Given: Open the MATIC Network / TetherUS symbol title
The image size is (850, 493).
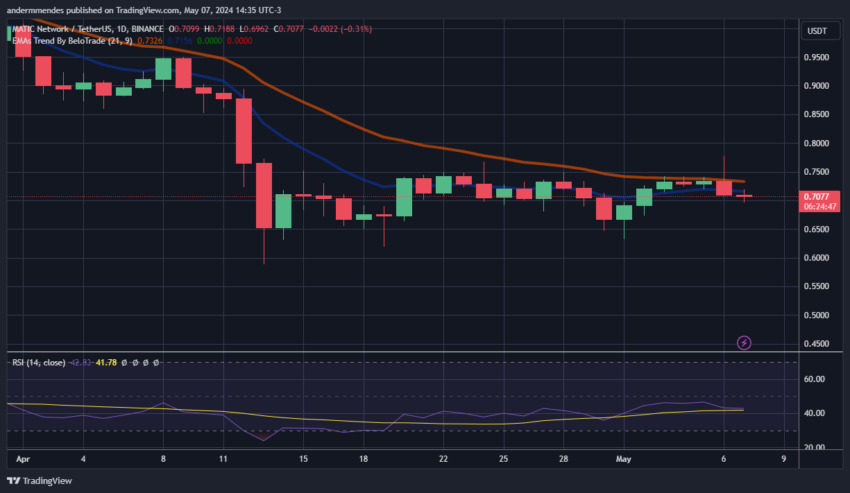Looking at the screenshot, I should (x=63, y=29).
